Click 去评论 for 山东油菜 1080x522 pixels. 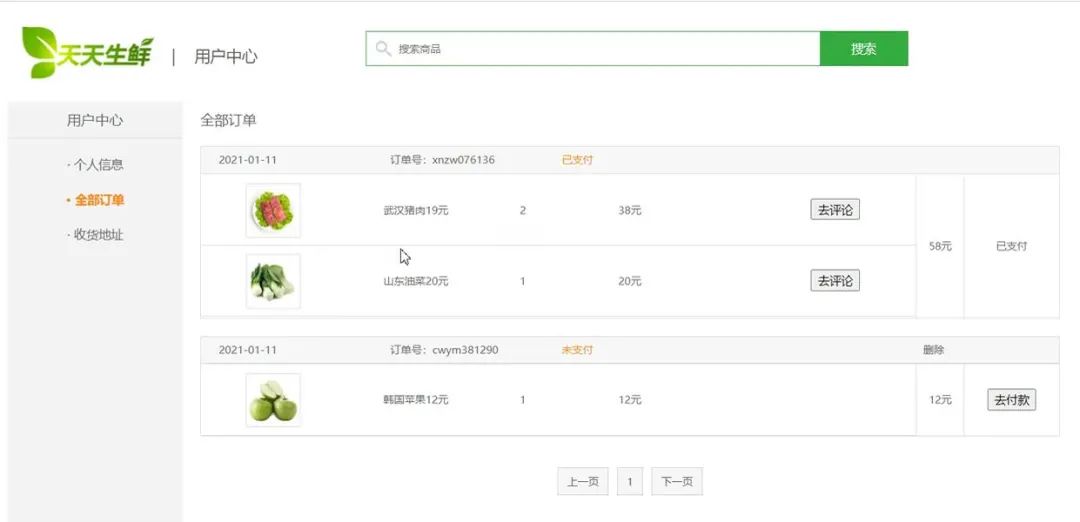(x=834, y=281)
